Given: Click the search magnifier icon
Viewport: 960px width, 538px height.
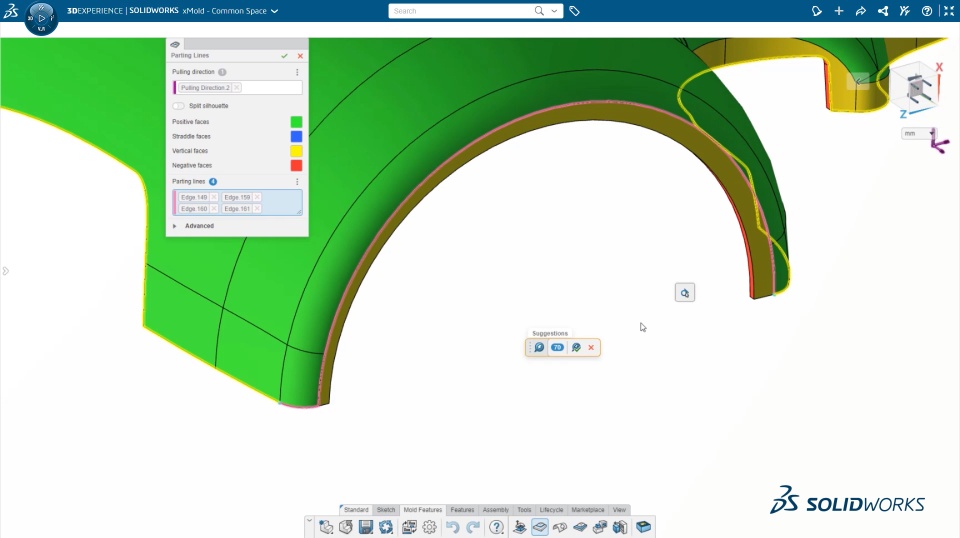Looking at the screenshot, I should (x=539, y=11).
